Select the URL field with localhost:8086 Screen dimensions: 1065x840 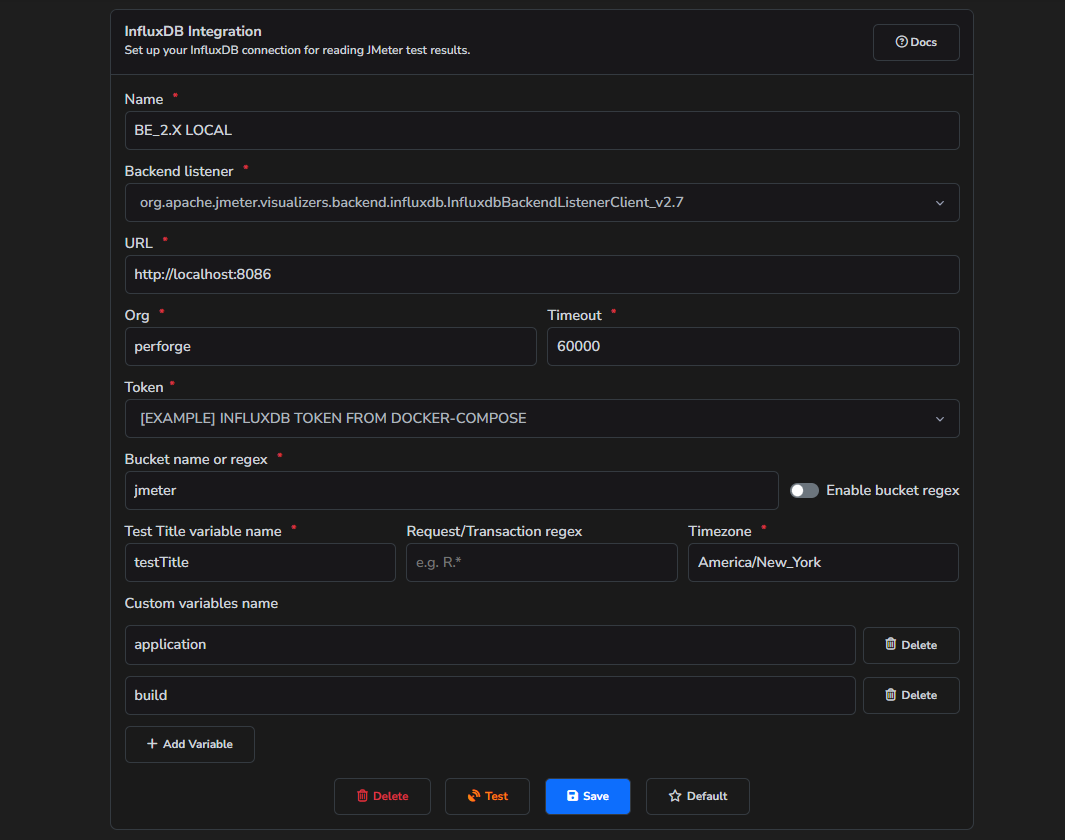coord(542,274)
